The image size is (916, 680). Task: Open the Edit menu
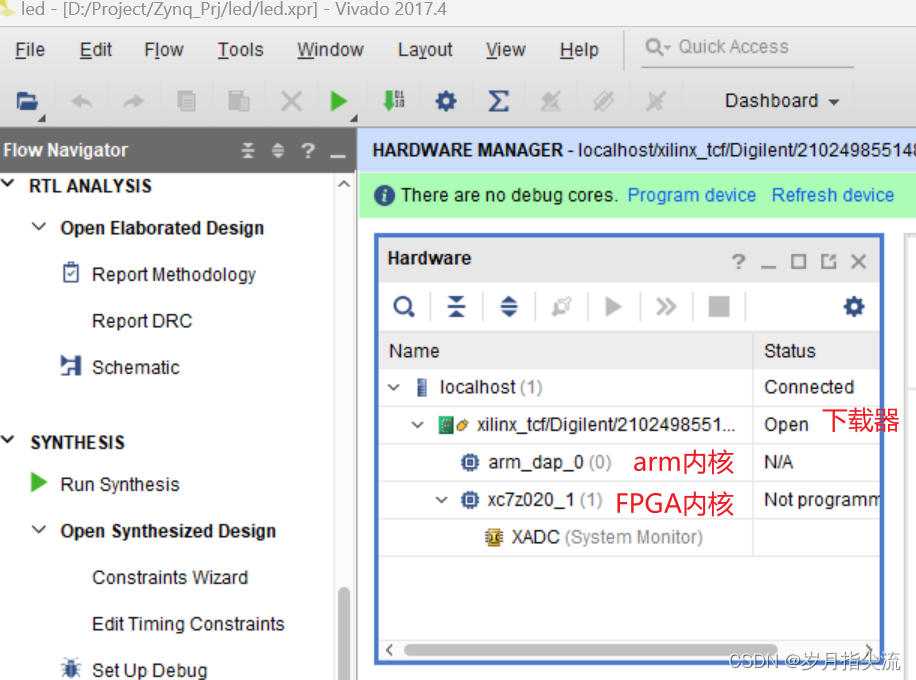point(95,50)
